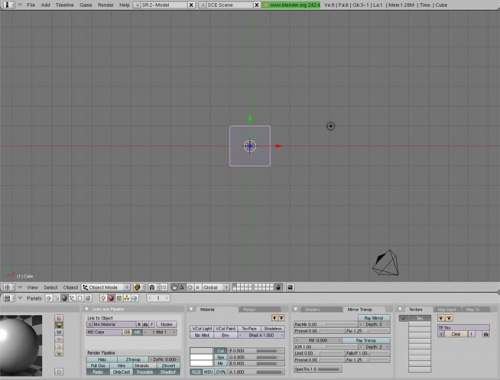Click the render viewport image icon

tap(290, 287)
